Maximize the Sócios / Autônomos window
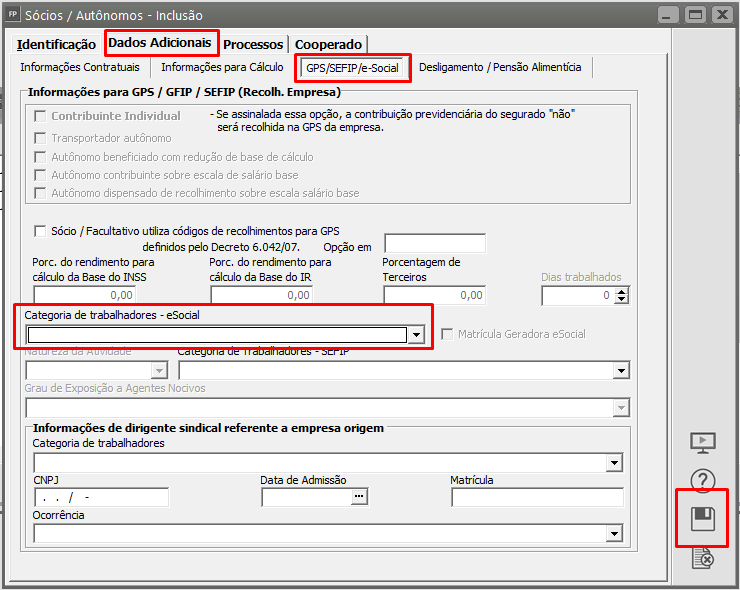This screenshot has height=590, width=740. click(x=695, y=15)
